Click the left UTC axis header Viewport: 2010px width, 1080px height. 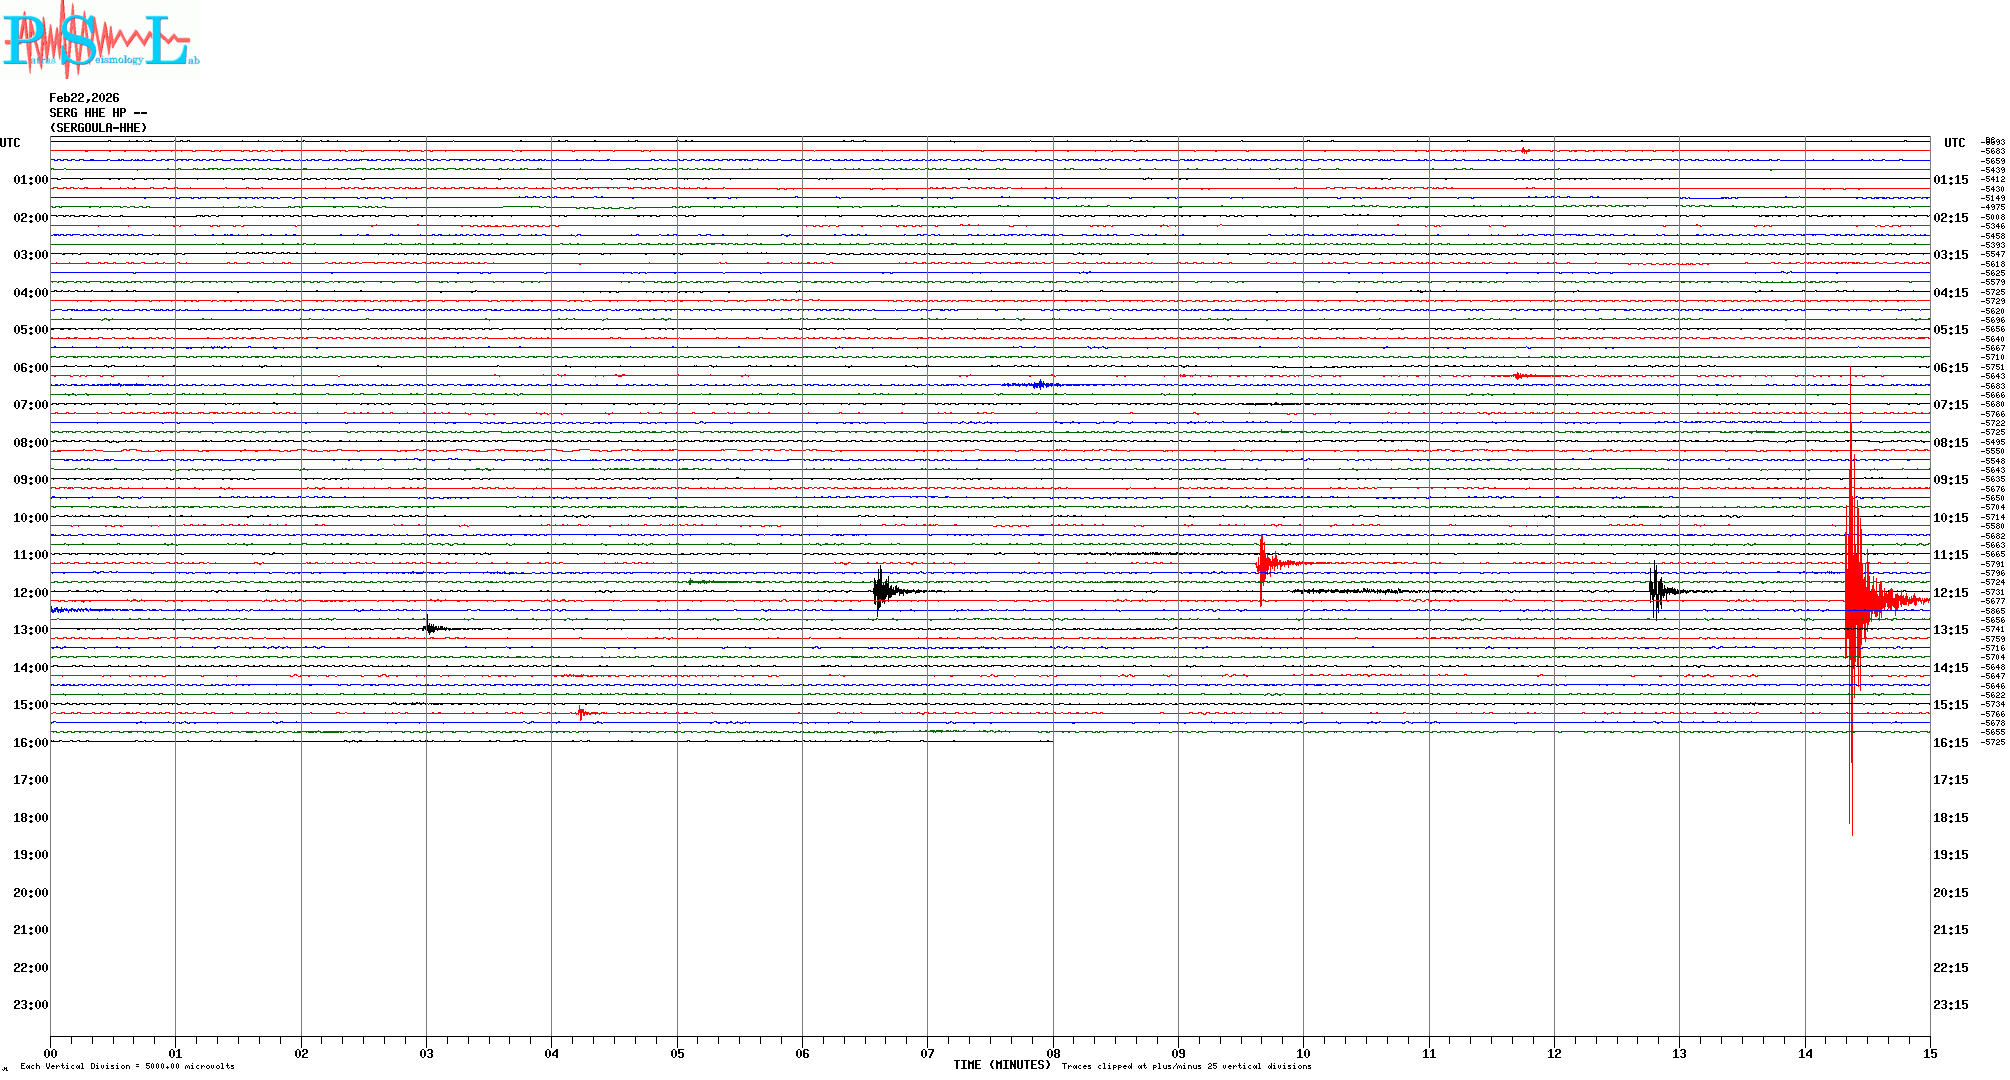tap(10, 143)
